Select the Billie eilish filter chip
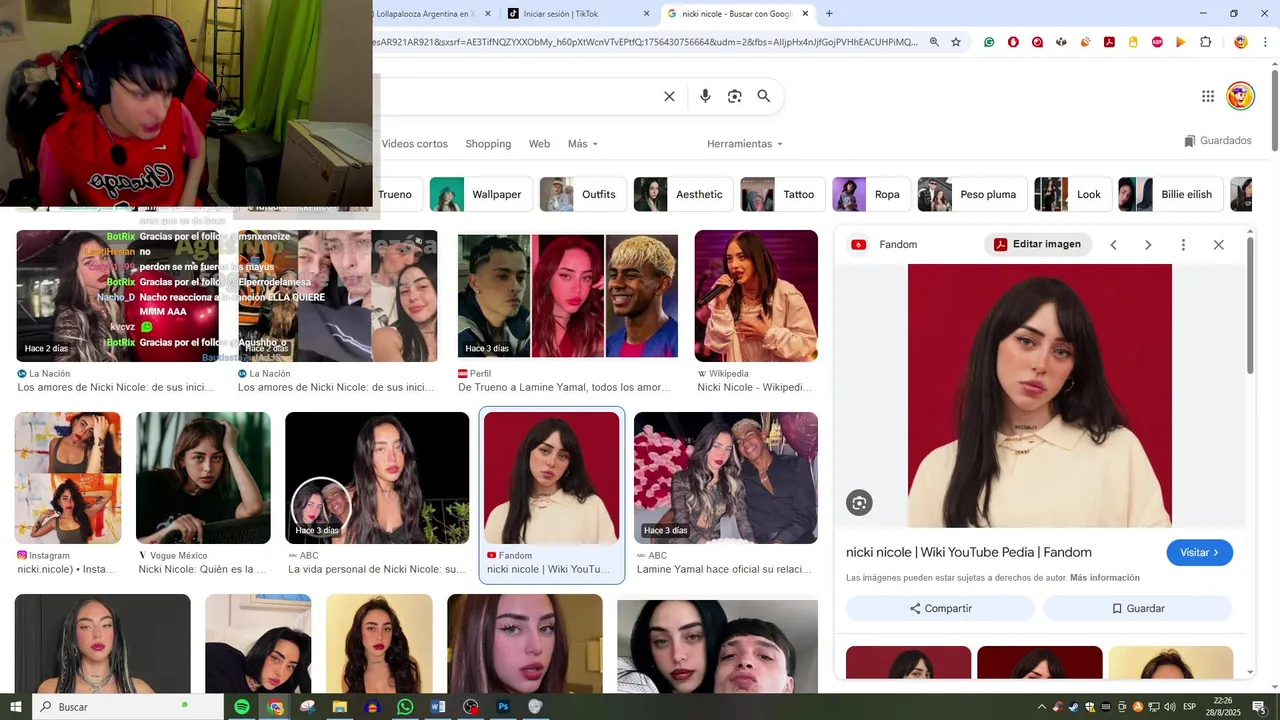Image resolution: width=1280 pixels, height=720 pixels. click(1171, 194)
